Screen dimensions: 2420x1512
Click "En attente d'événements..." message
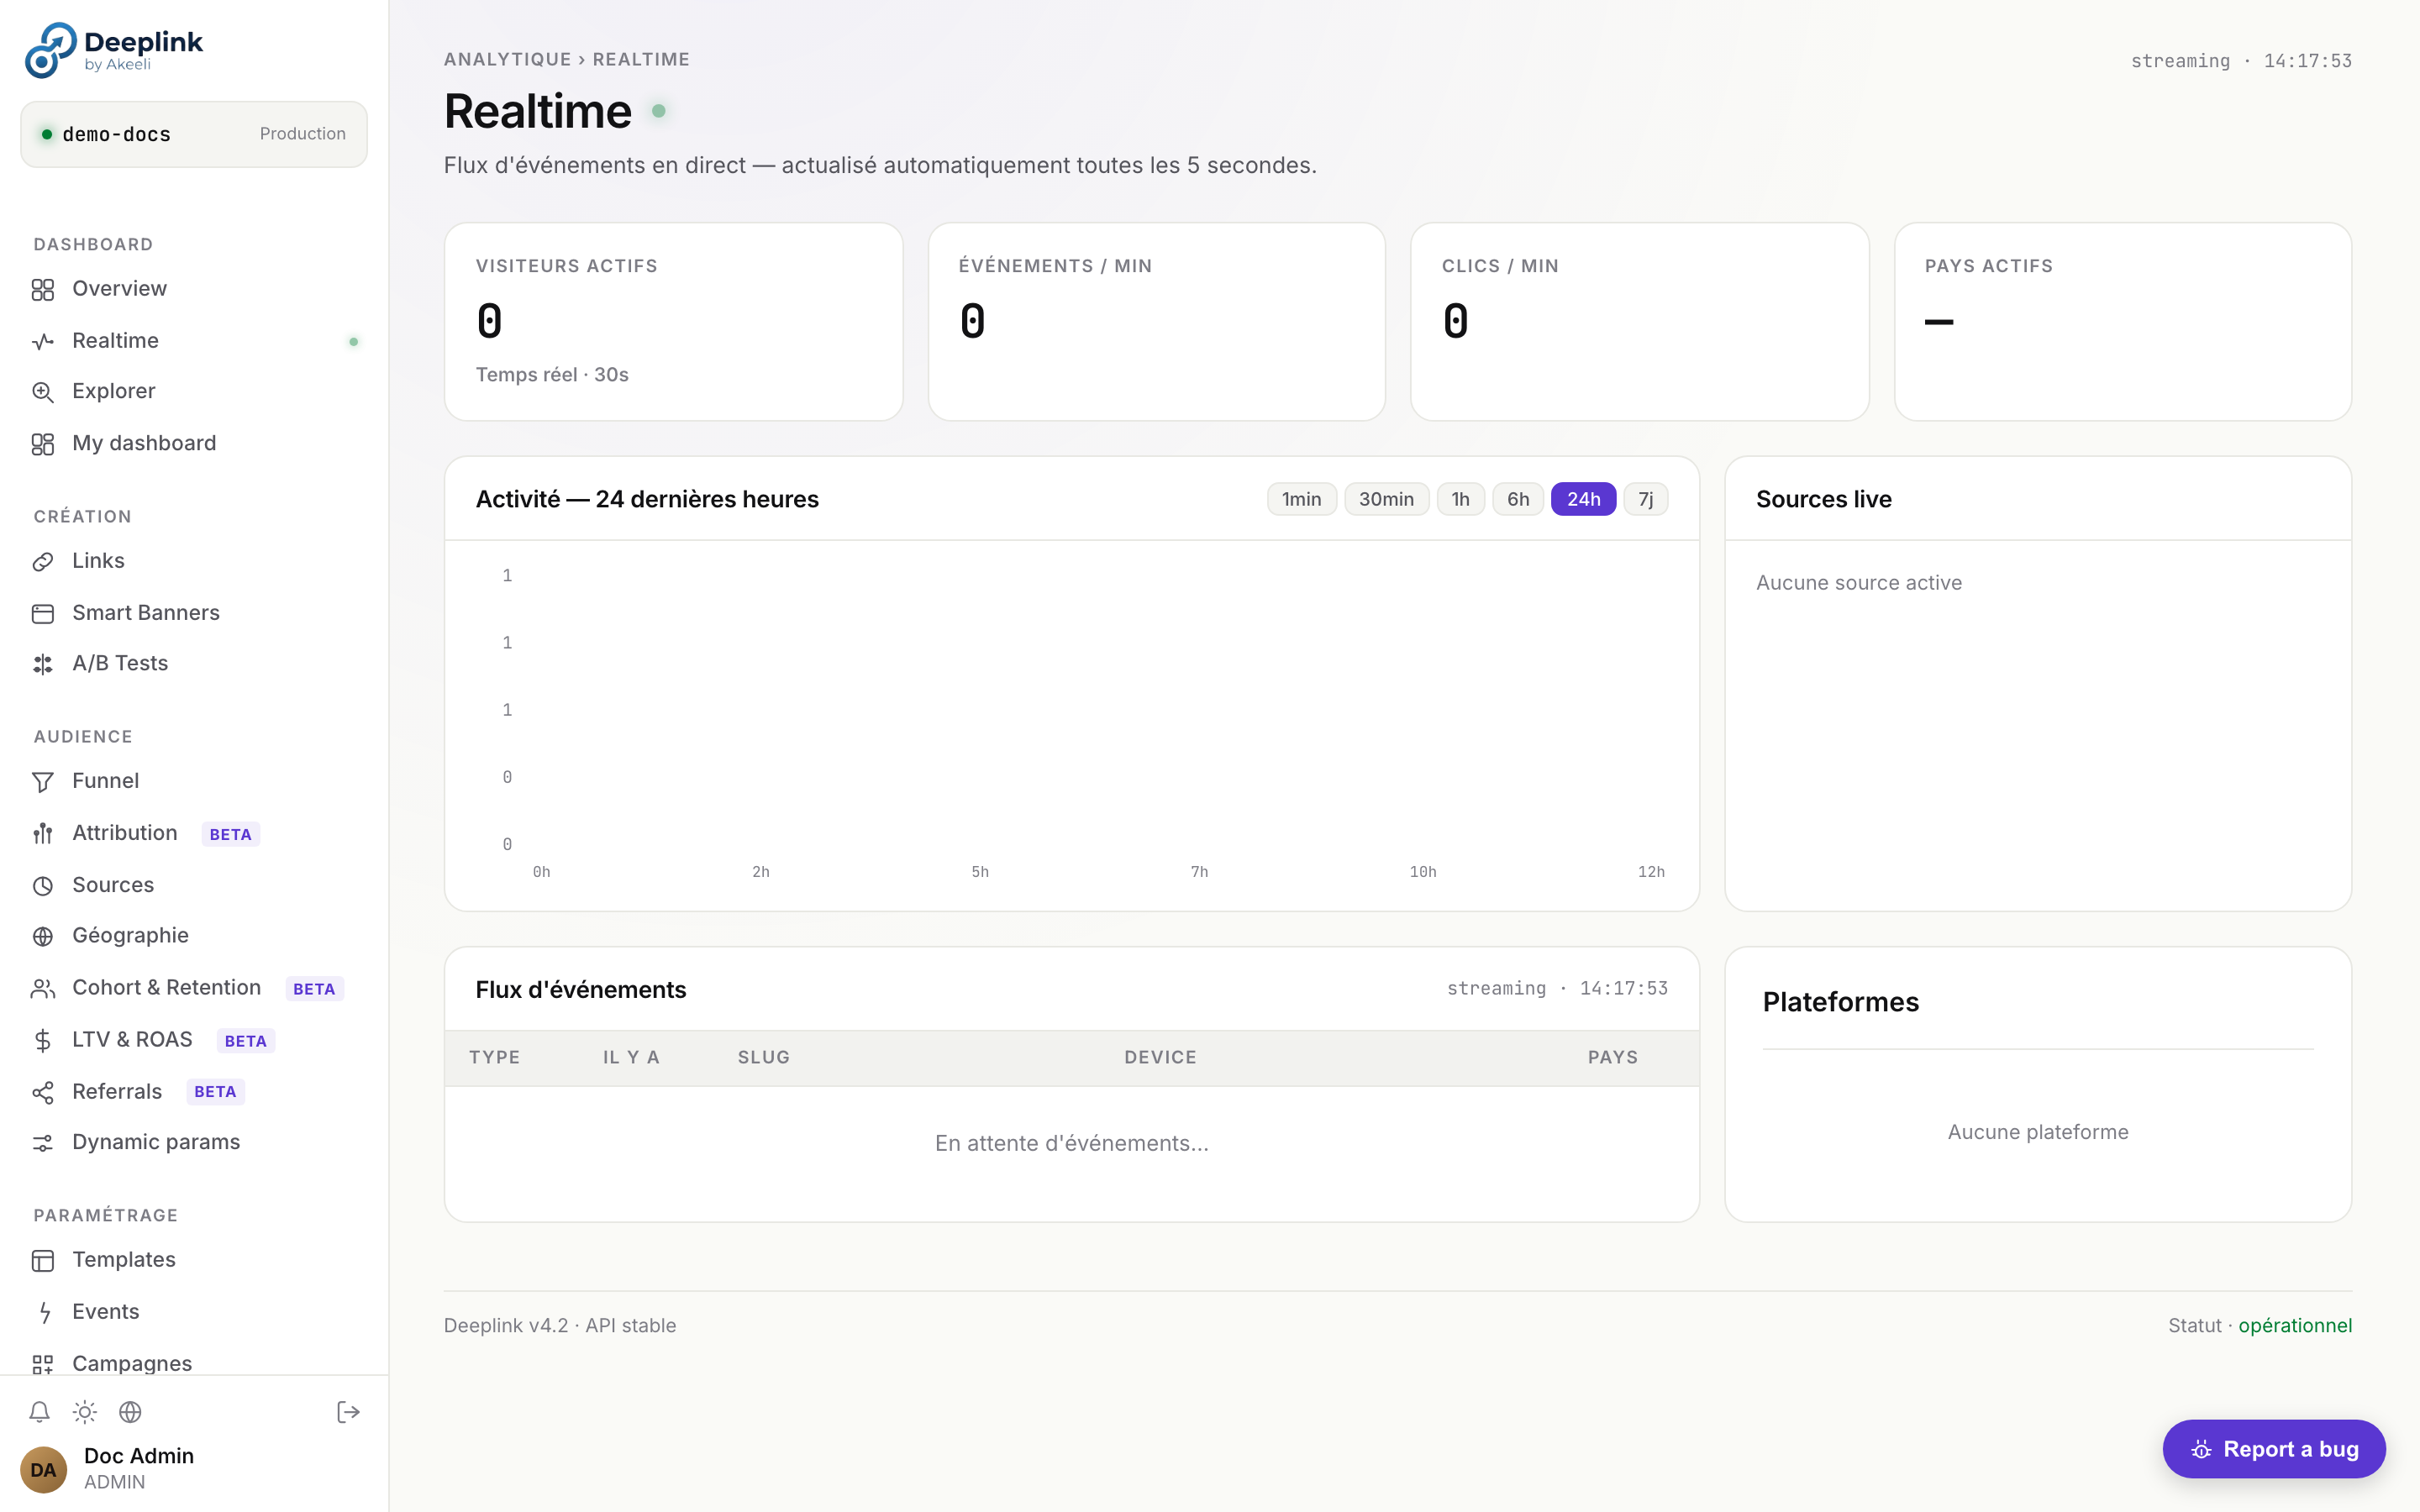[x=1072, y=1144]
